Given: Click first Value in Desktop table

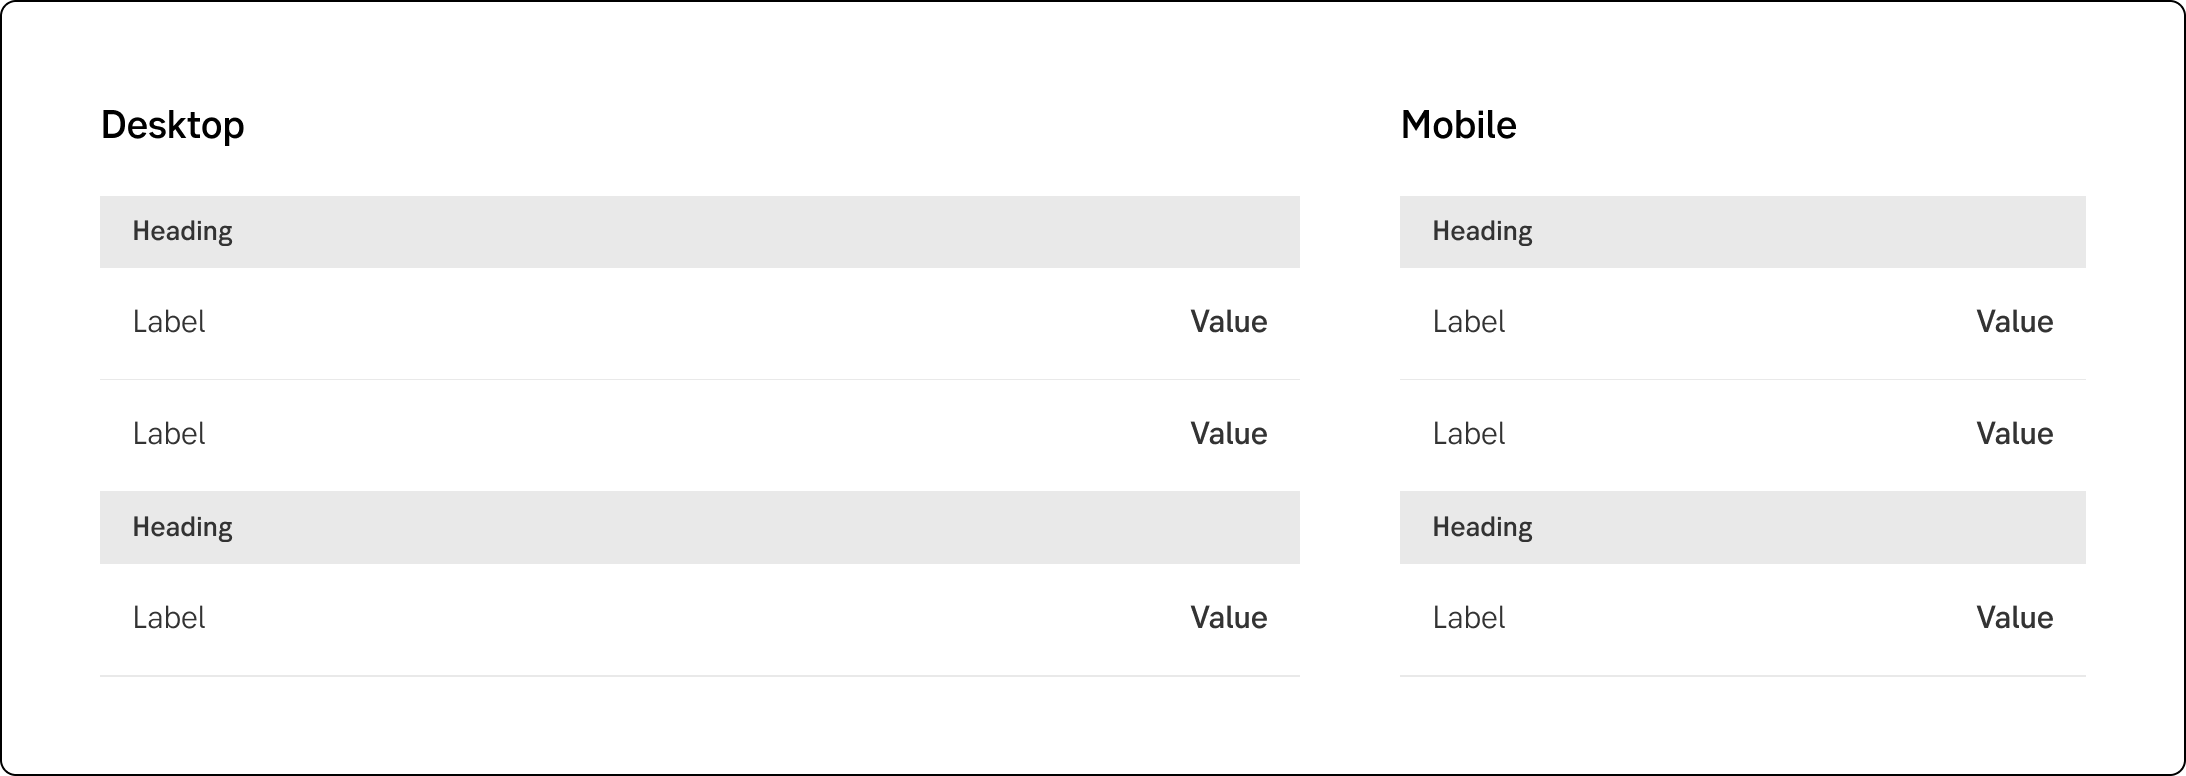Looking at the screenshot, I should click(1228, 322).
